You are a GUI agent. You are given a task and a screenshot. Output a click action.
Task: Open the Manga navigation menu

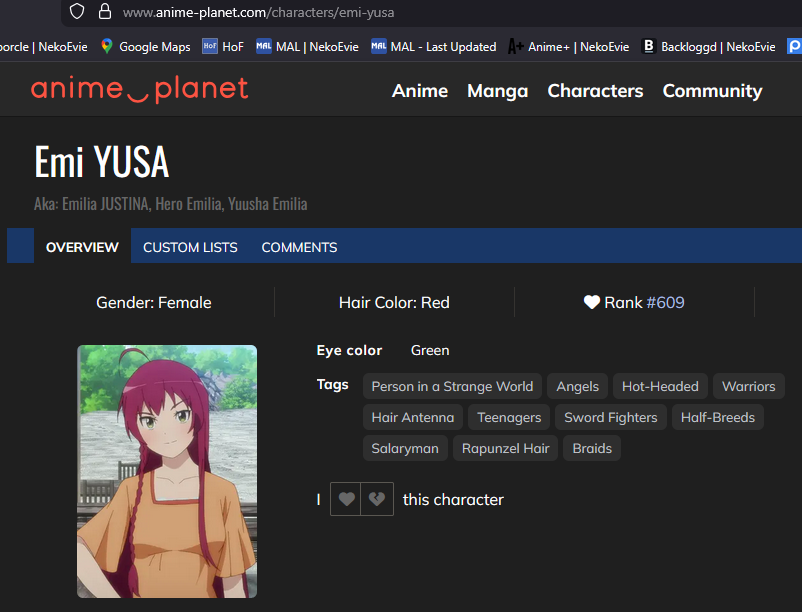[498, 90]
